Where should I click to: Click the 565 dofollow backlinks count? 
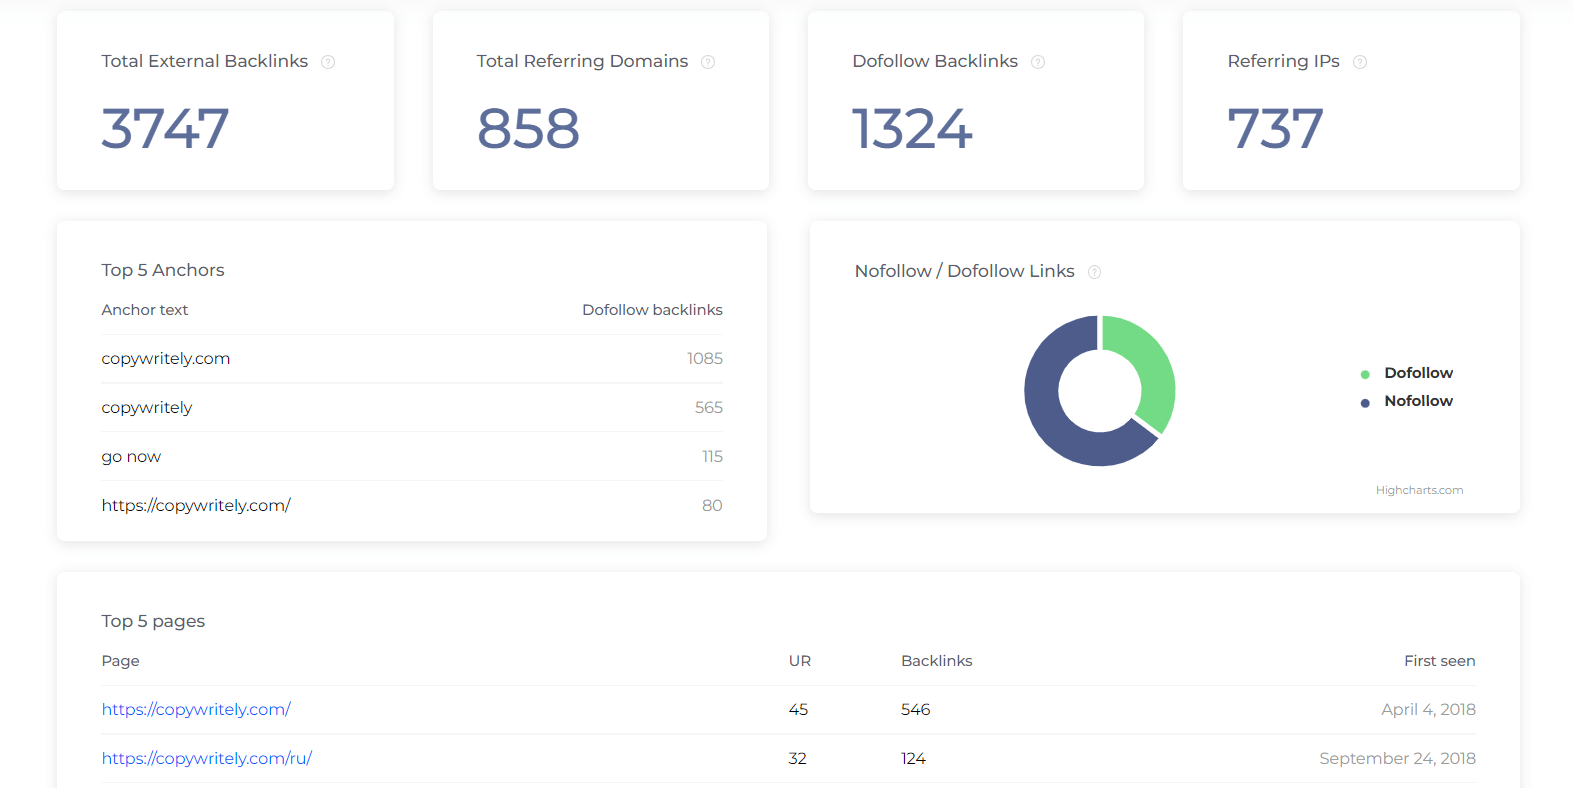pos(709,408)
